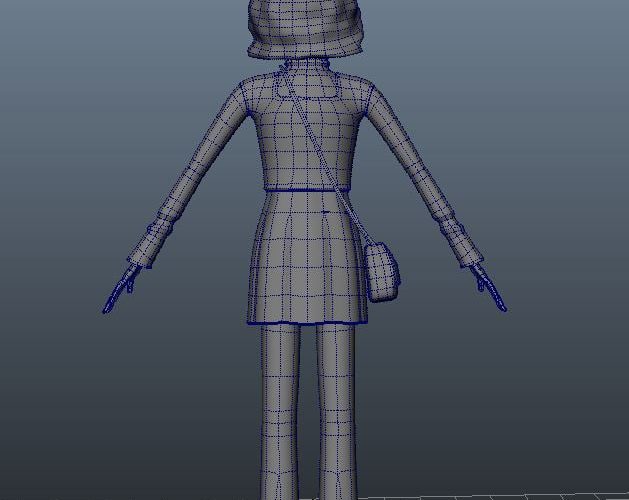Click the hand on the right side
629x500 pixels.
click(489, 290)
